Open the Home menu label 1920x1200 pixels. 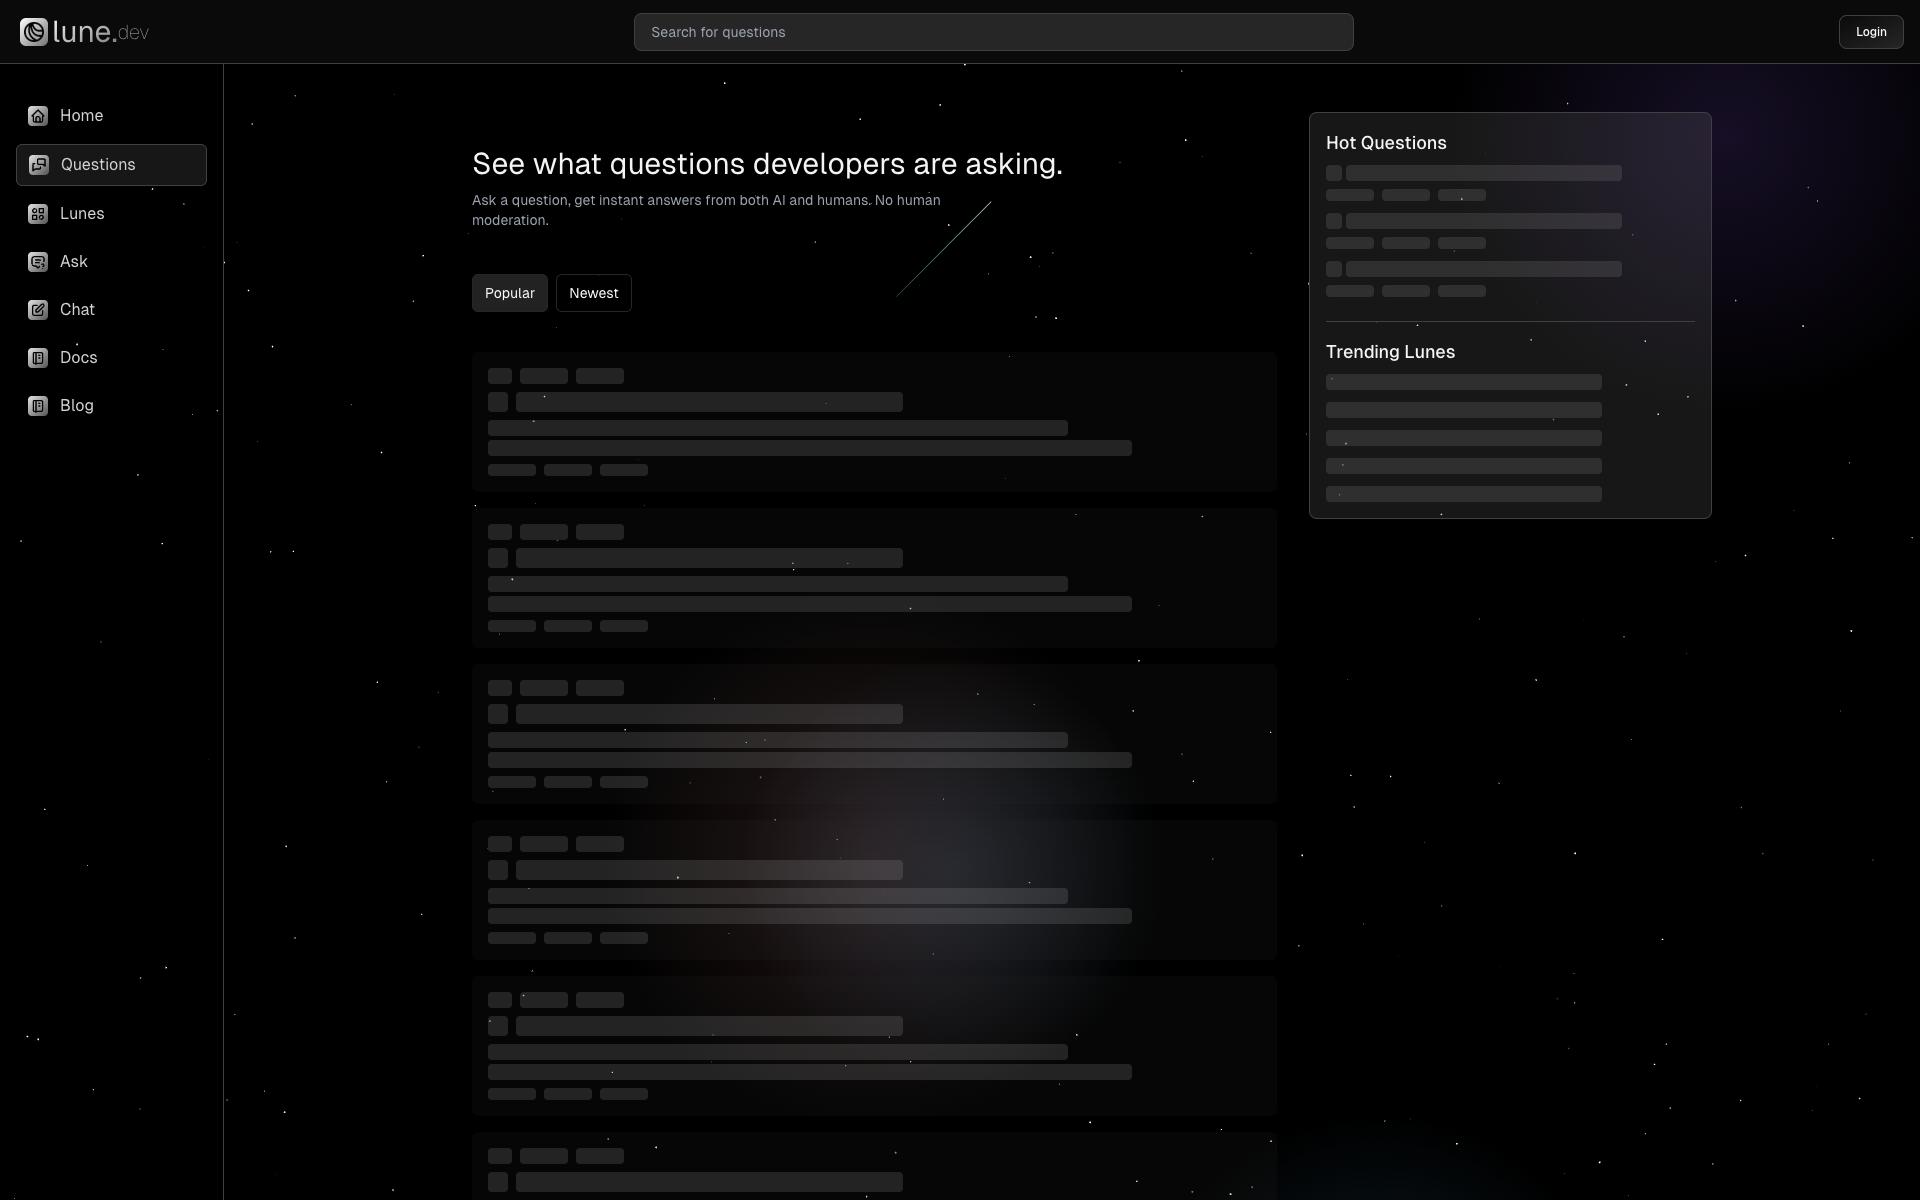click(x=81, y=116)
